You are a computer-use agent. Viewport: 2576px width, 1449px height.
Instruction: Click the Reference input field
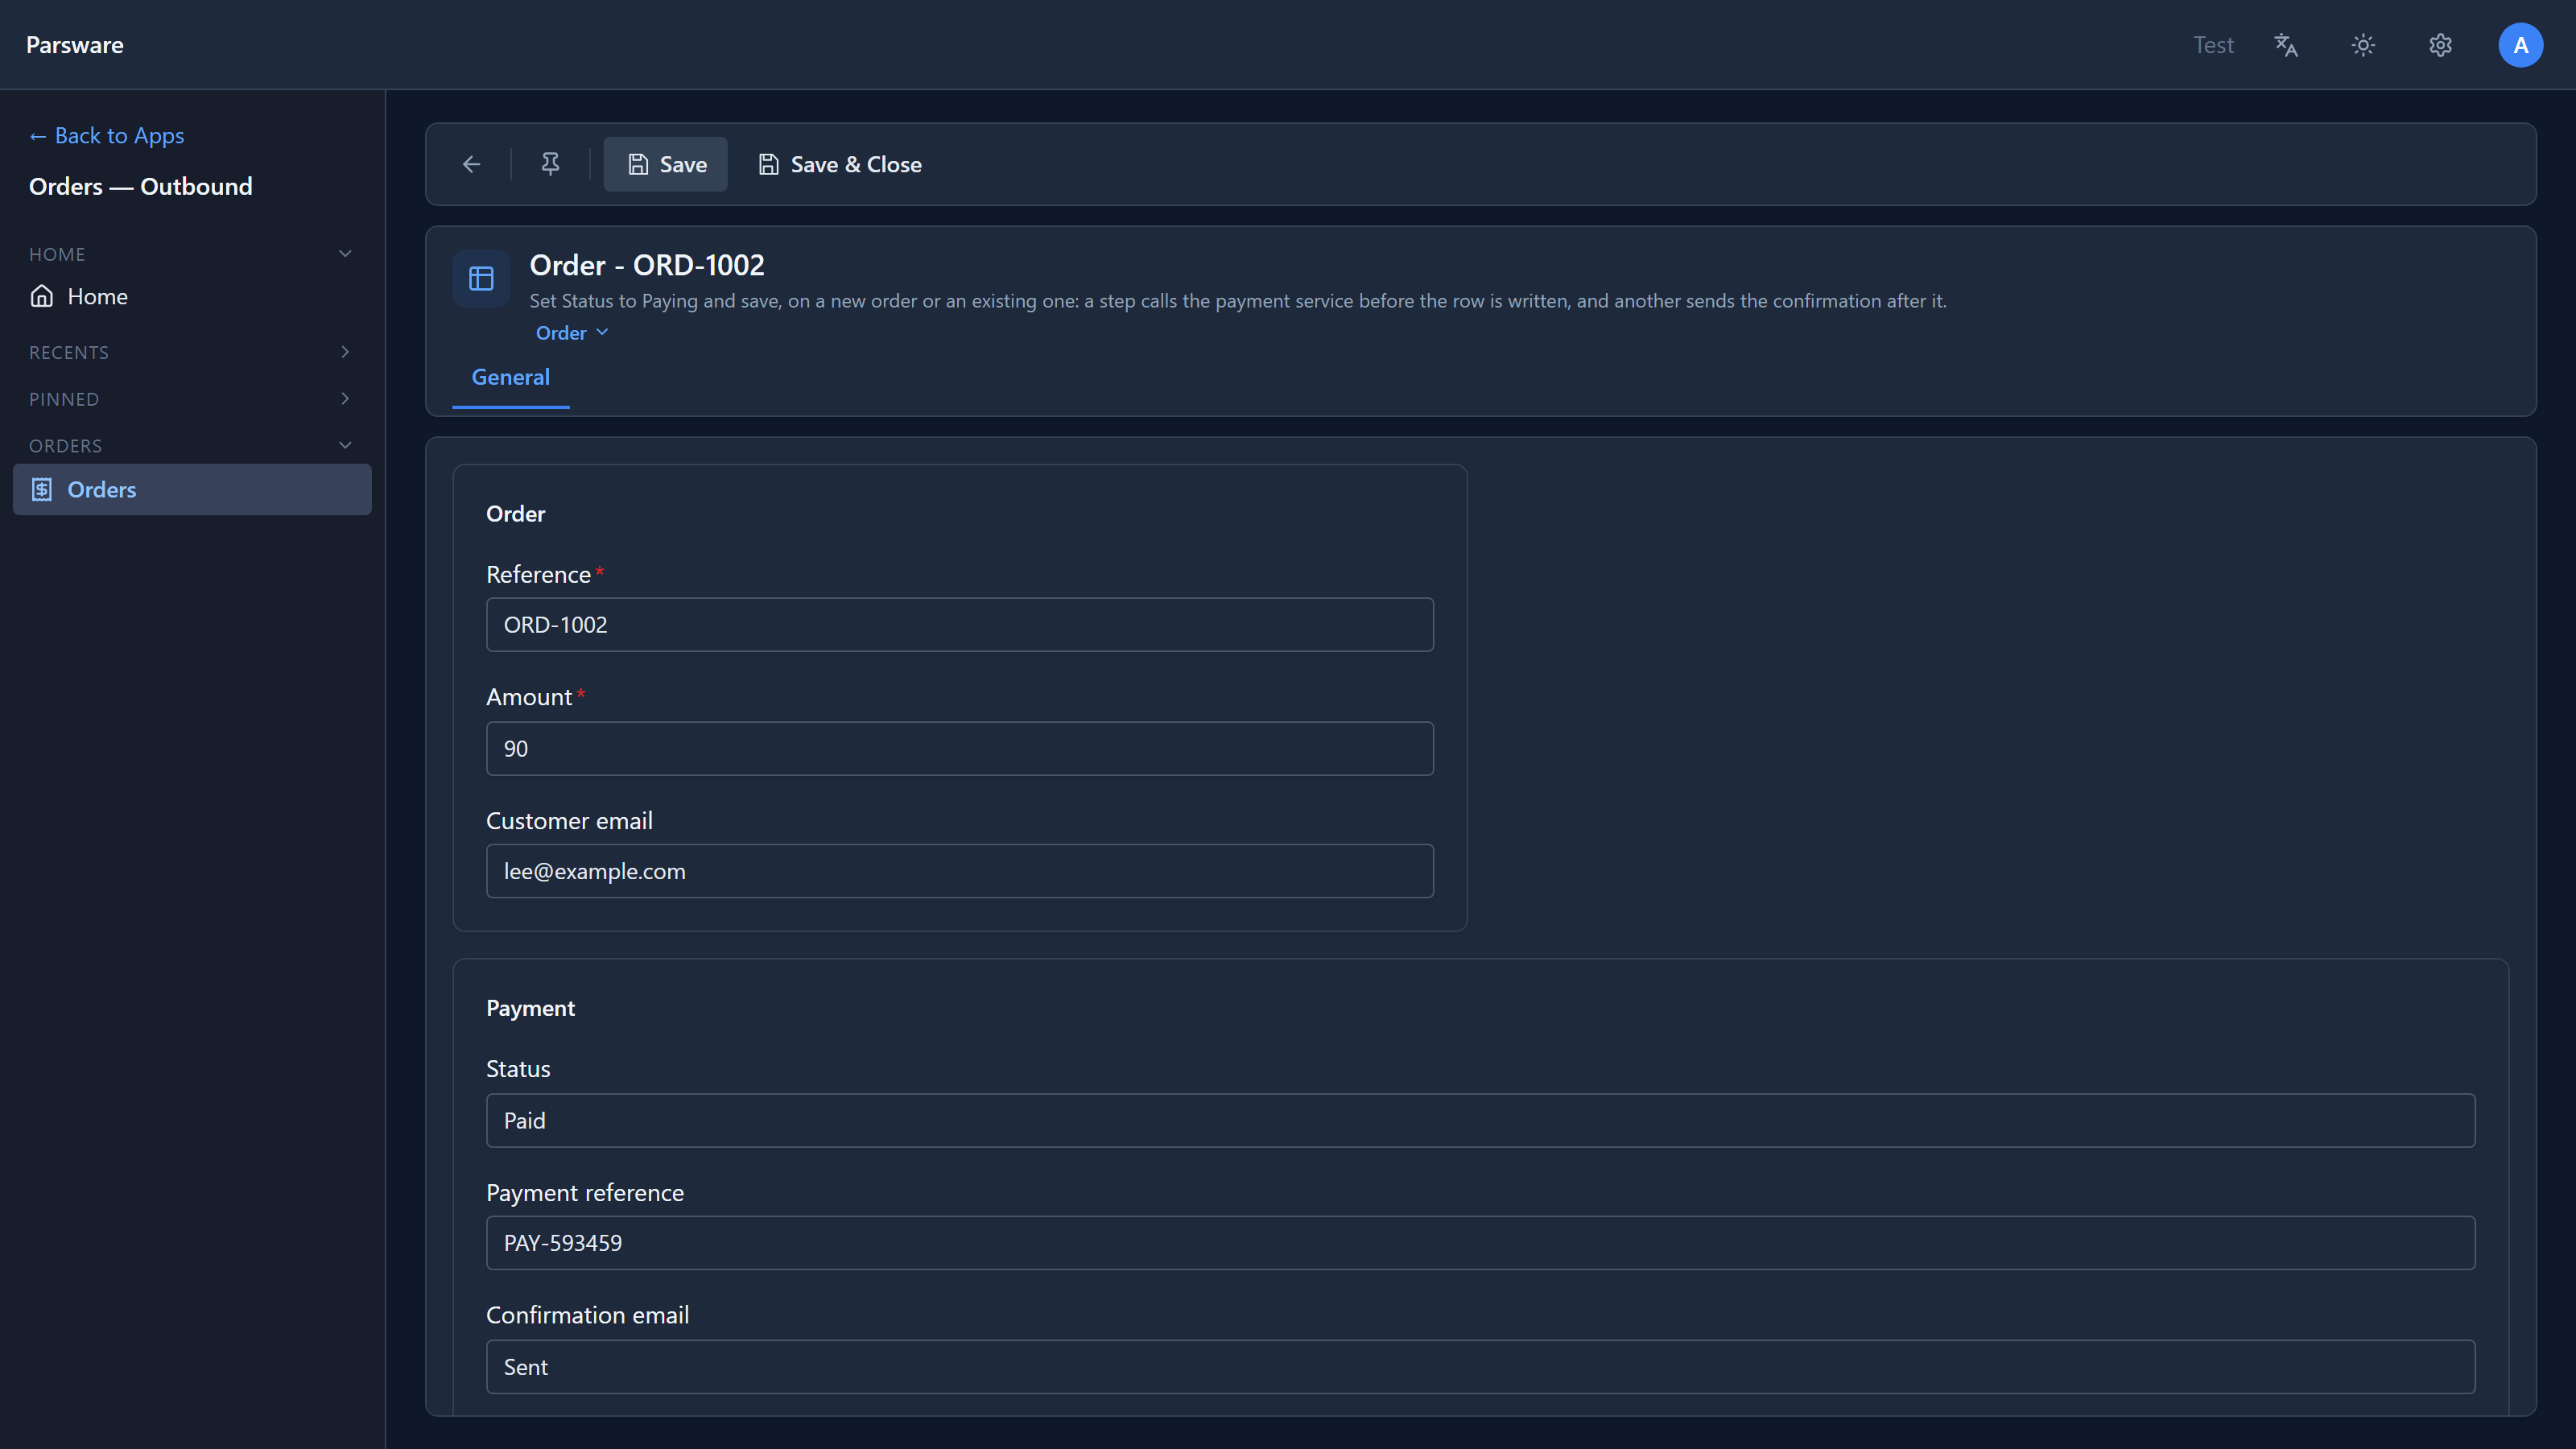(x=959, y=625)
